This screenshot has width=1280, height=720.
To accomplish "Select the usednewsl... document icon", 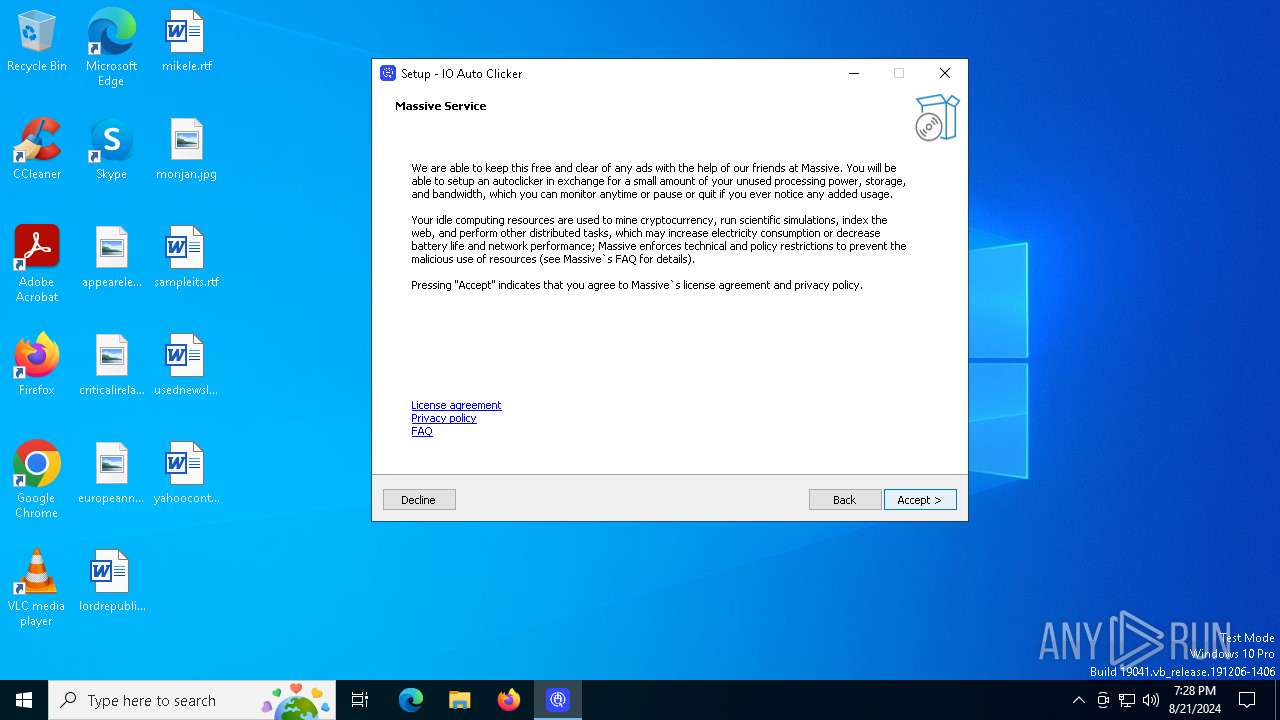I will point(186,366).
